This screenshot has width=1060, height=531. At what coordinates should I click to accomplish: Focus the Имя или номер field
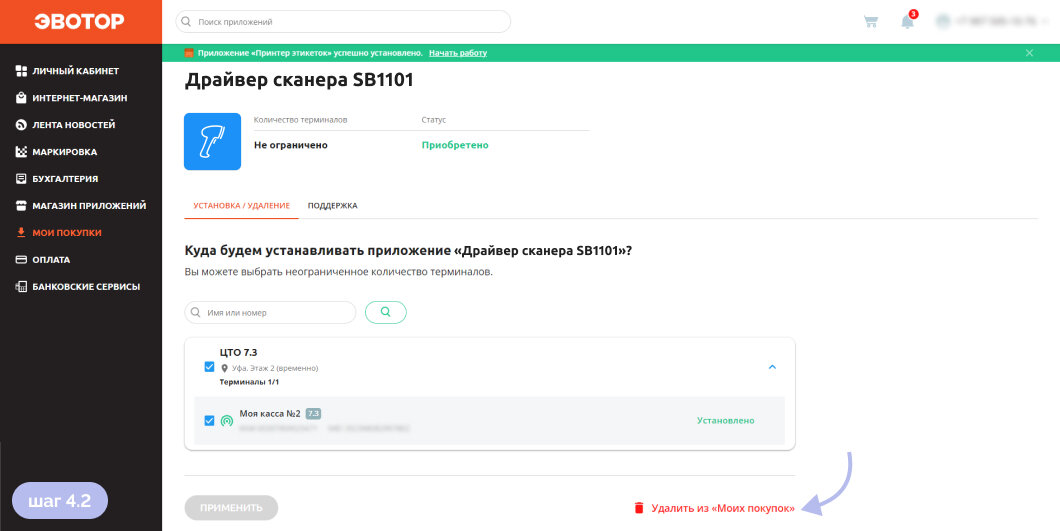(270, 313)
